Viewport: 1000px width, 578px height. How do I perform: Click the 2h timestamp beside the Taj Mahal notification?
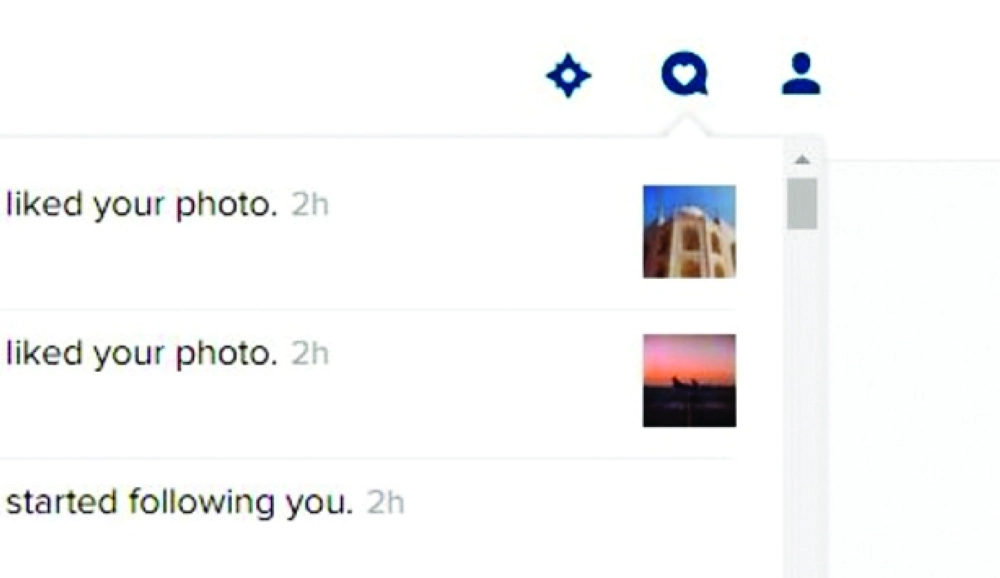click(310, 205)
